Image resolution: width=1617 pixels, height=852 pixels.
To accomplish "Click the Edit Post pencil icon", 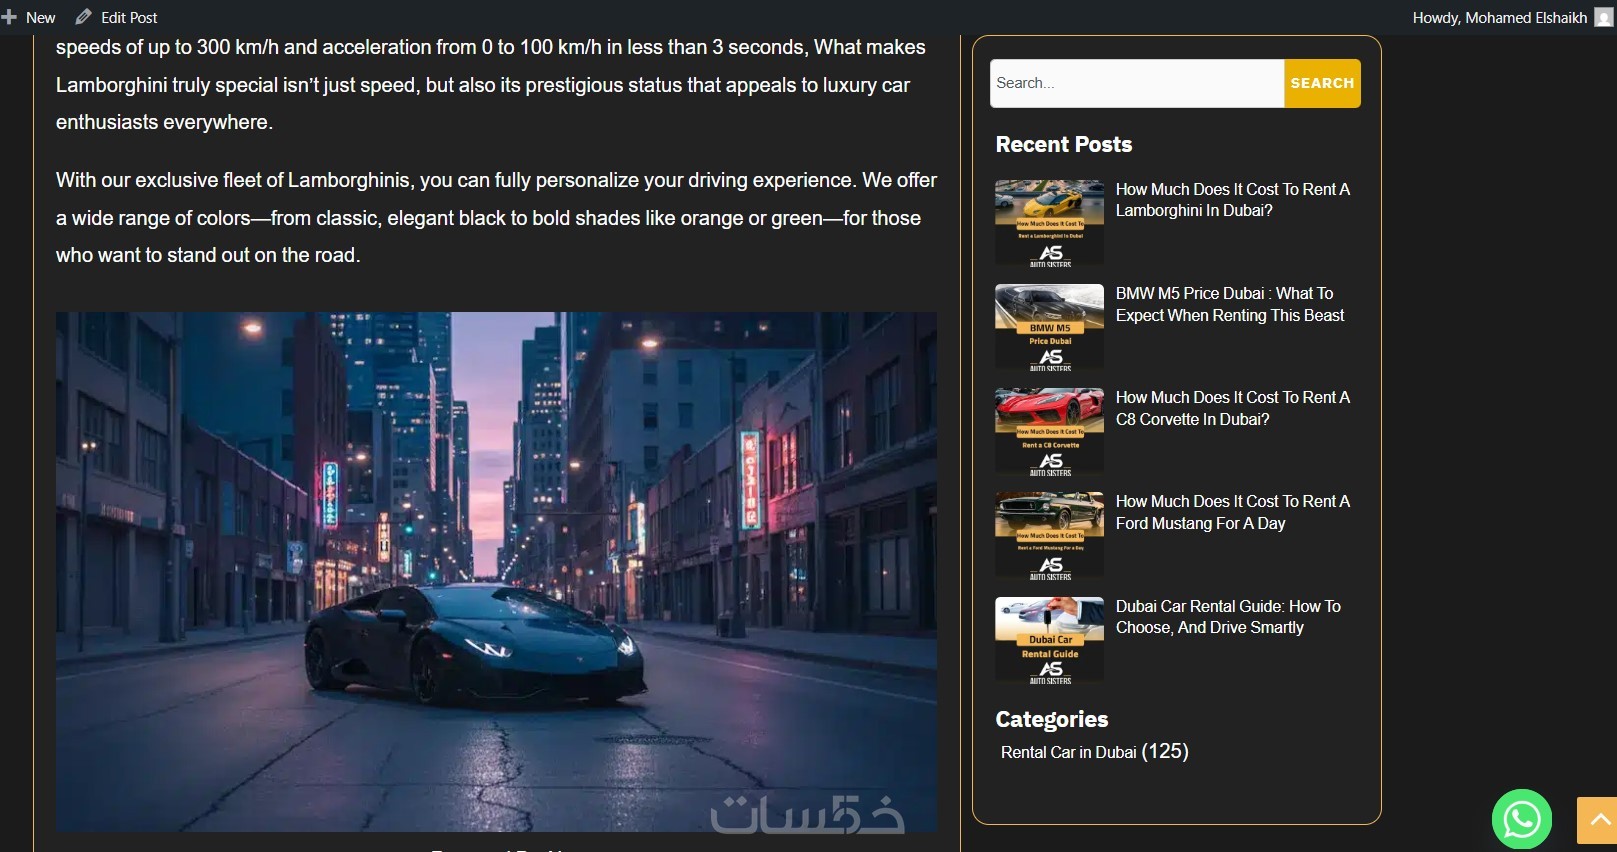I will click(x=84, y=17).
